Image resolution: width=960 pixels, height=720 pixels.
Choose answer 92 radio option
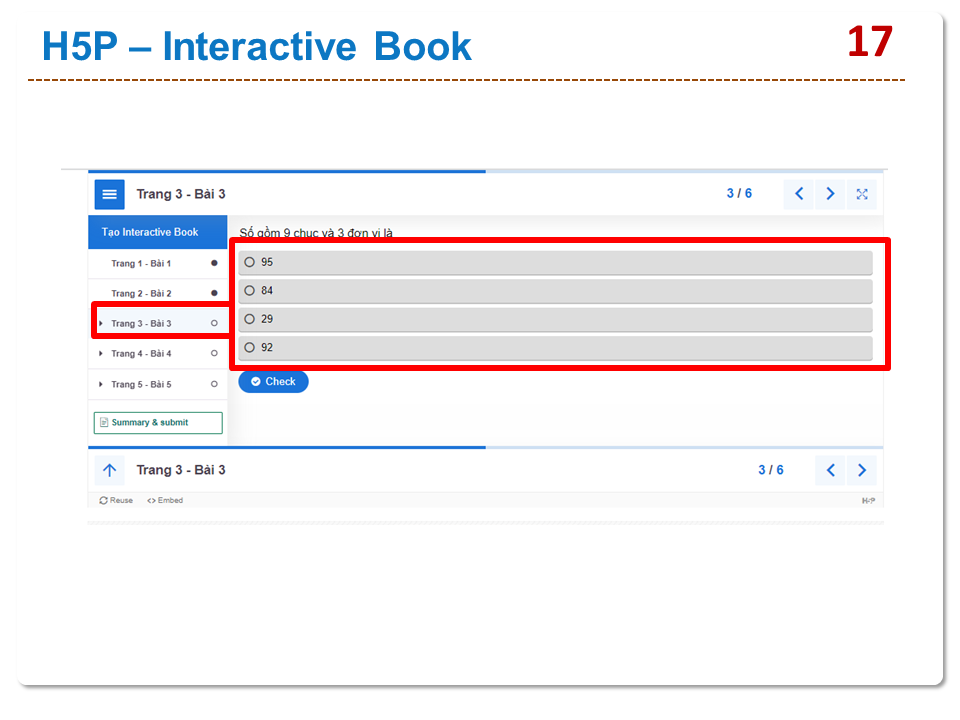tap(250, 348)
